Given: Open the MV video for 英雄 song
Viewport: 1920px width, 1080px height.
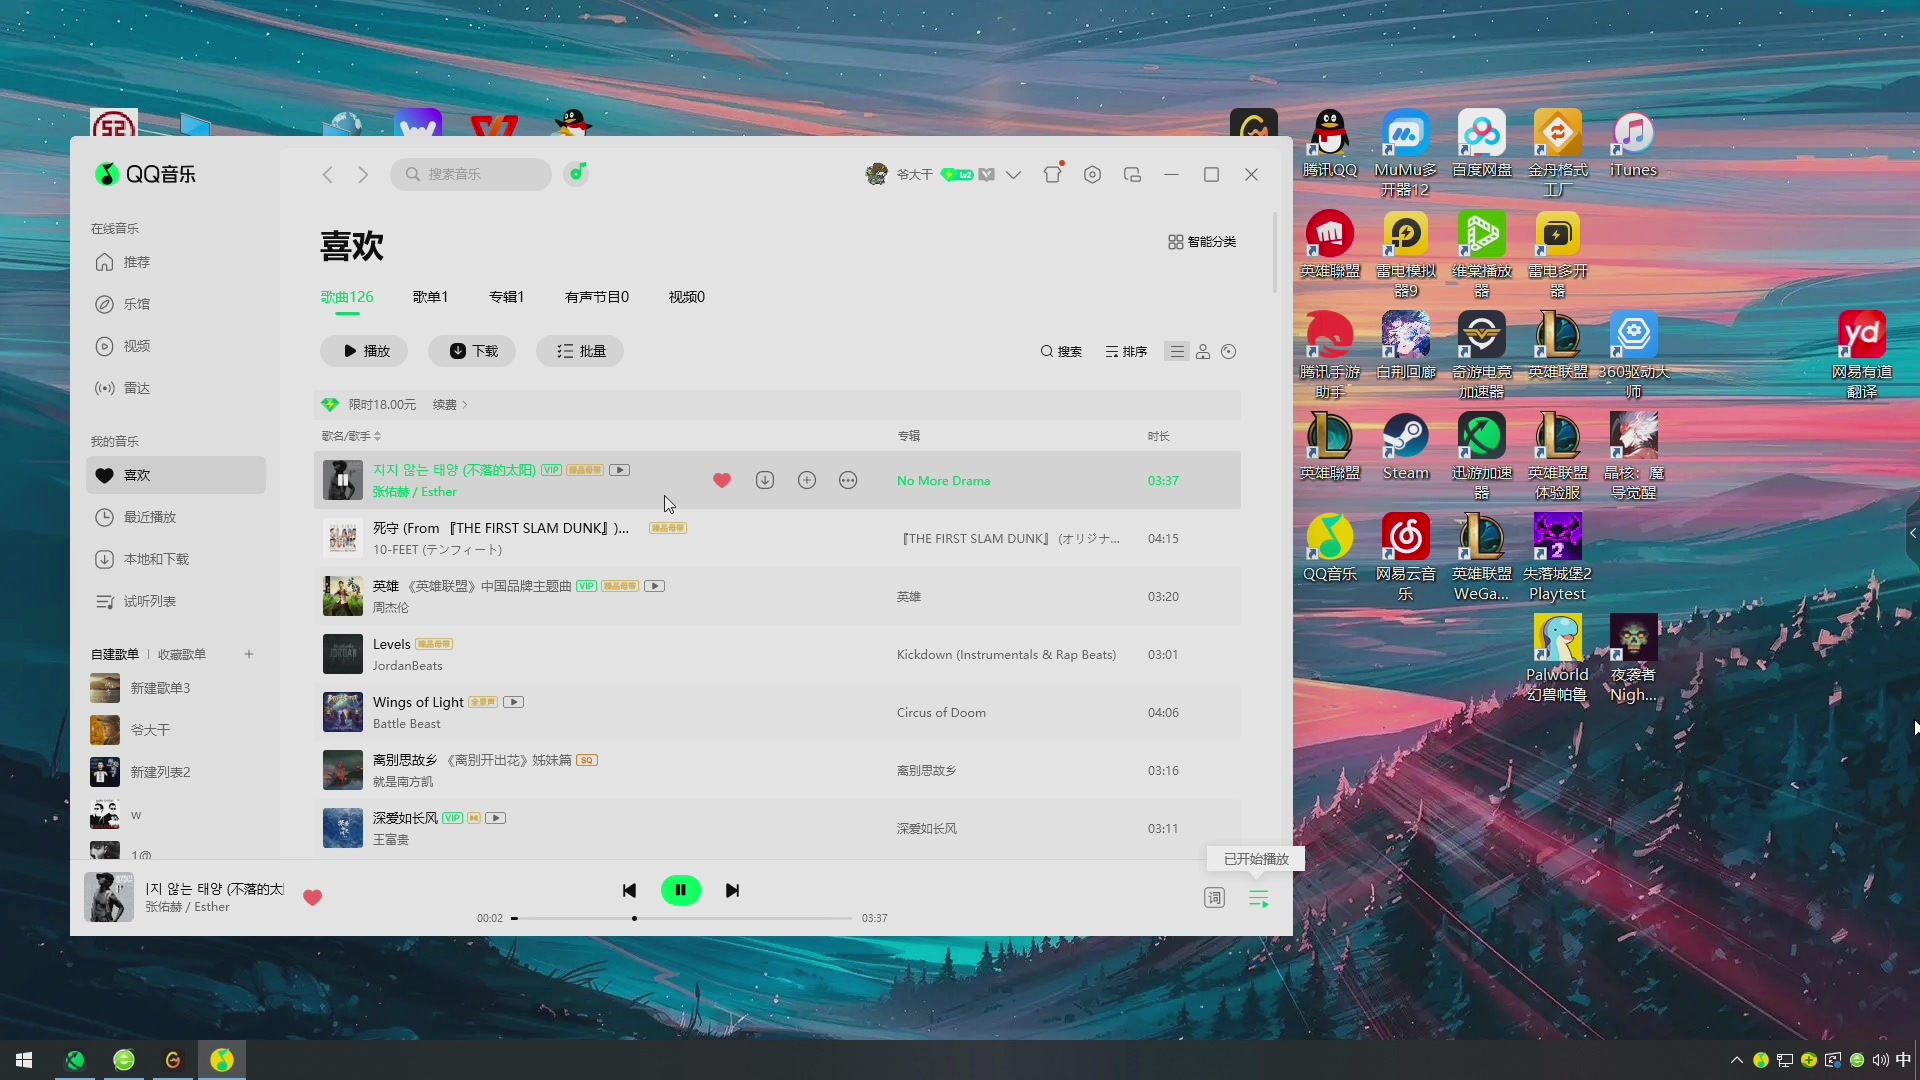Looking at the screenshot, I should click(x=655, y=586).
